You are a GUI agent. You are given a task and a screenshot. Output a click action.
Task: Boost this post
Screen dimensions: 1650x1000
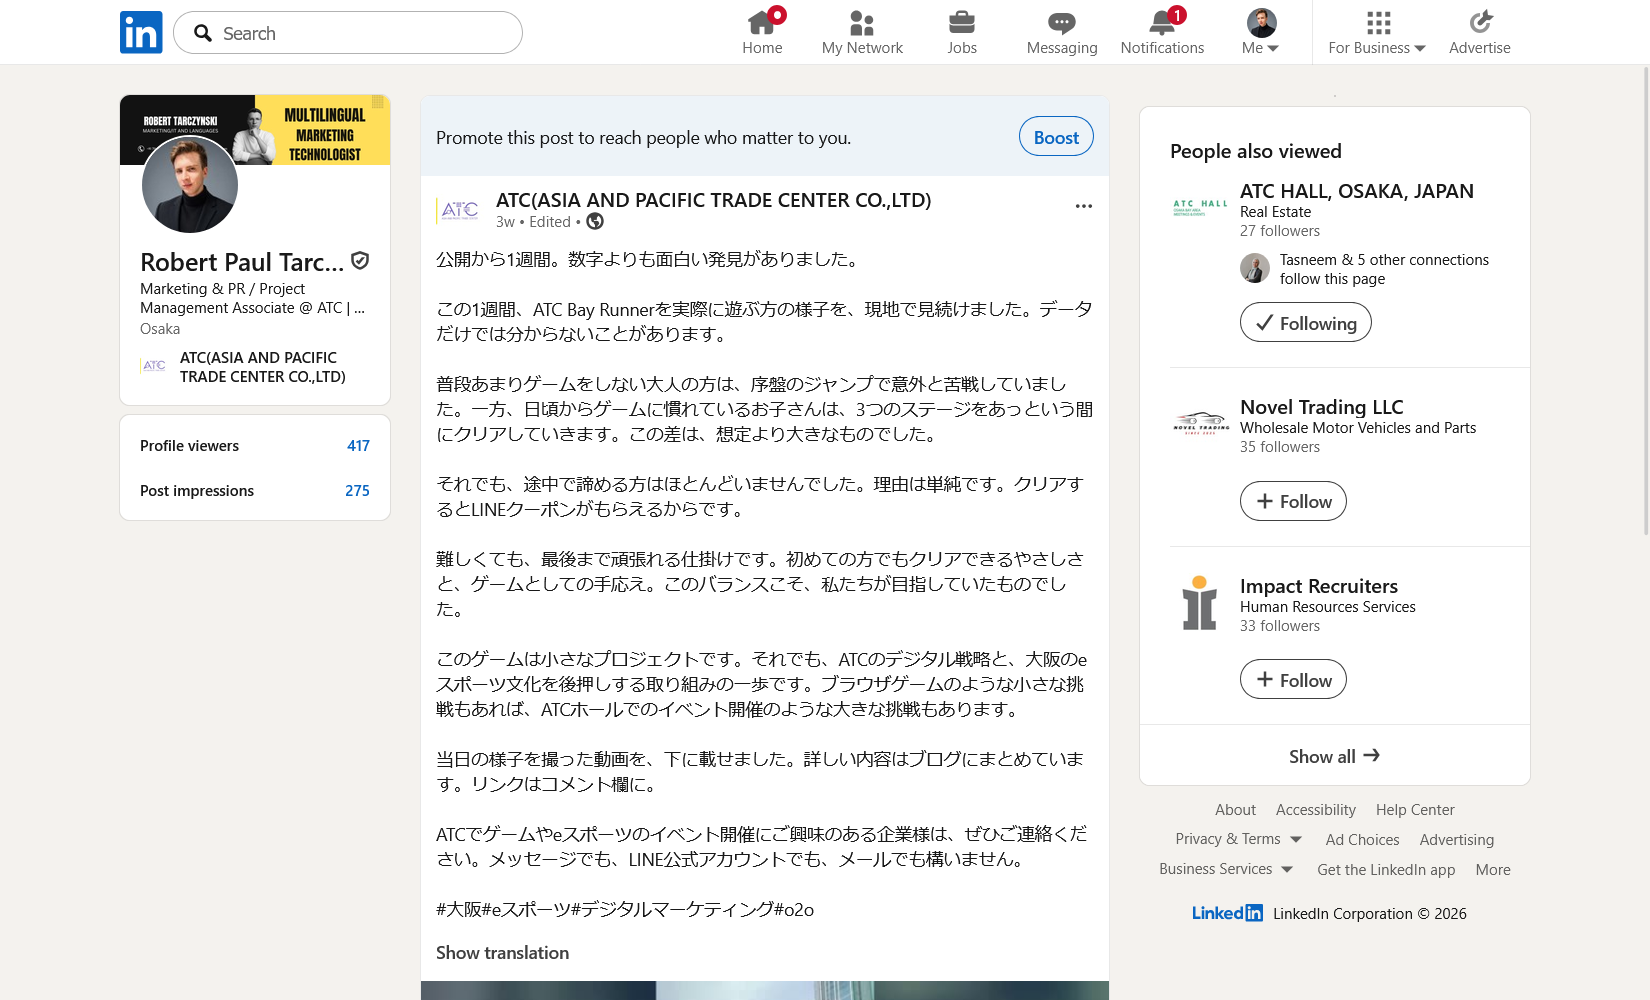tap(1056, 137)
